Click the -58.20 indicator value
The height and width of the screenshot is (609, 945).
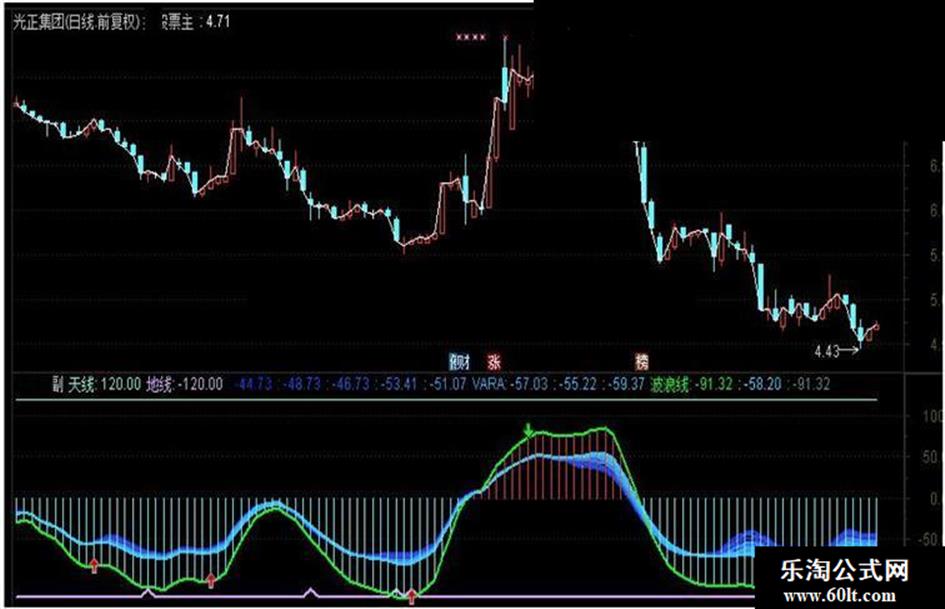pyautogui.click(x=762, y=384)
